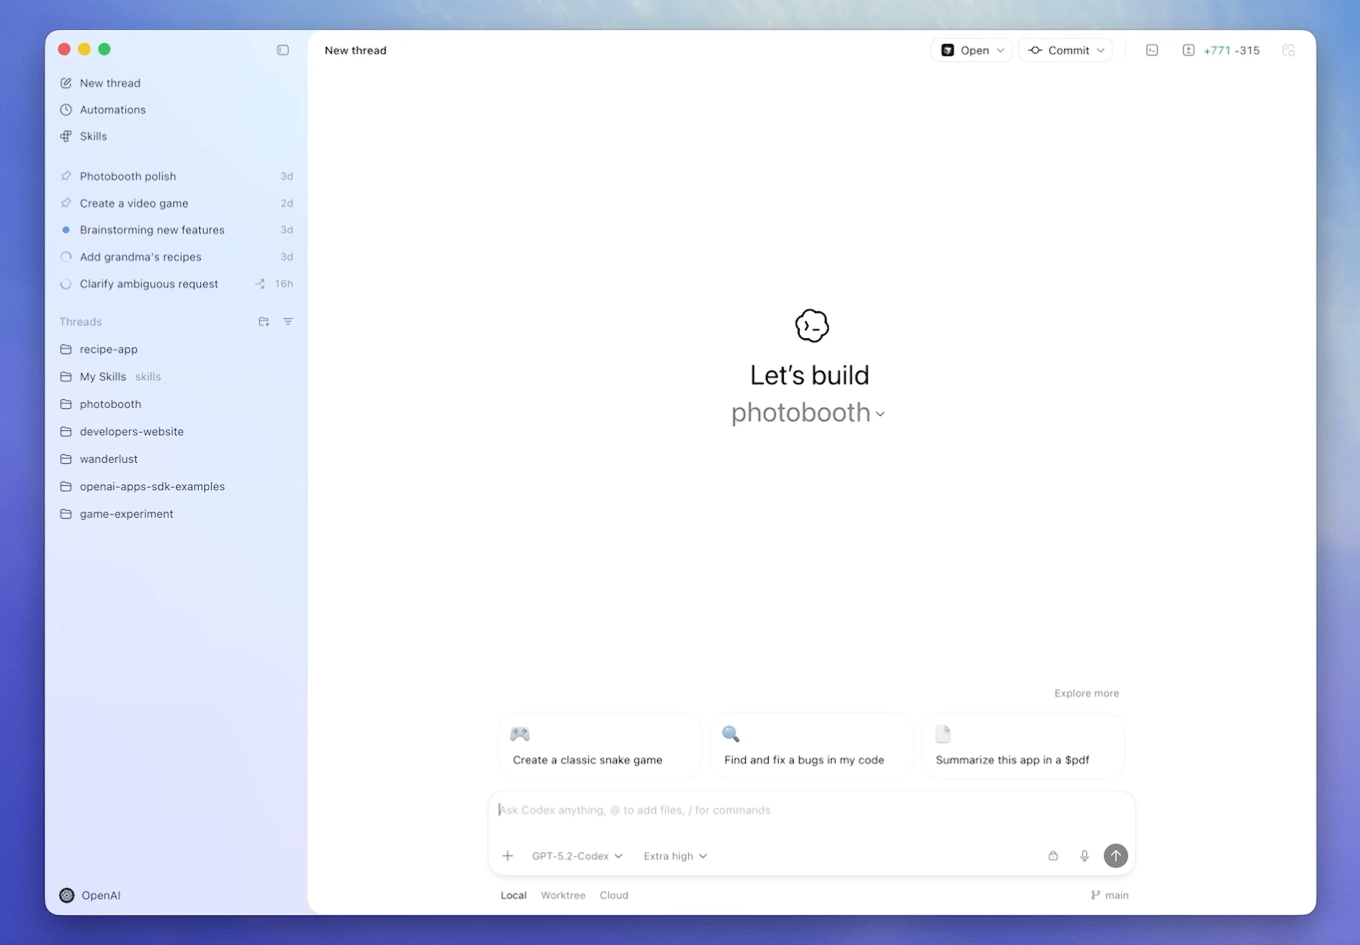Open the Open dropdown in header
Screen dimensions: 1360x945
pyautogui.click(x=972, y=50)
